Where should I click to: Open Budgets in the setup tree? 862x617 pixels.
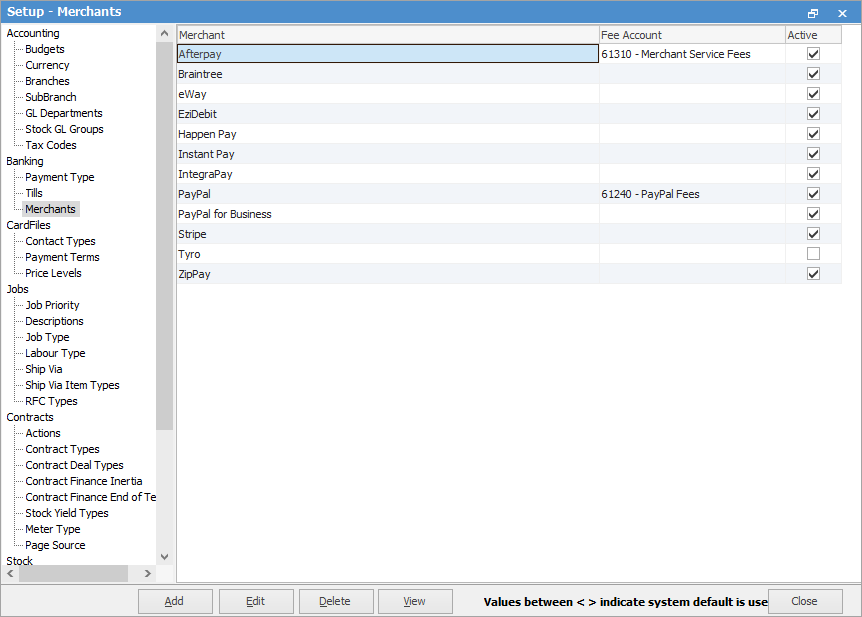[45, 49]
